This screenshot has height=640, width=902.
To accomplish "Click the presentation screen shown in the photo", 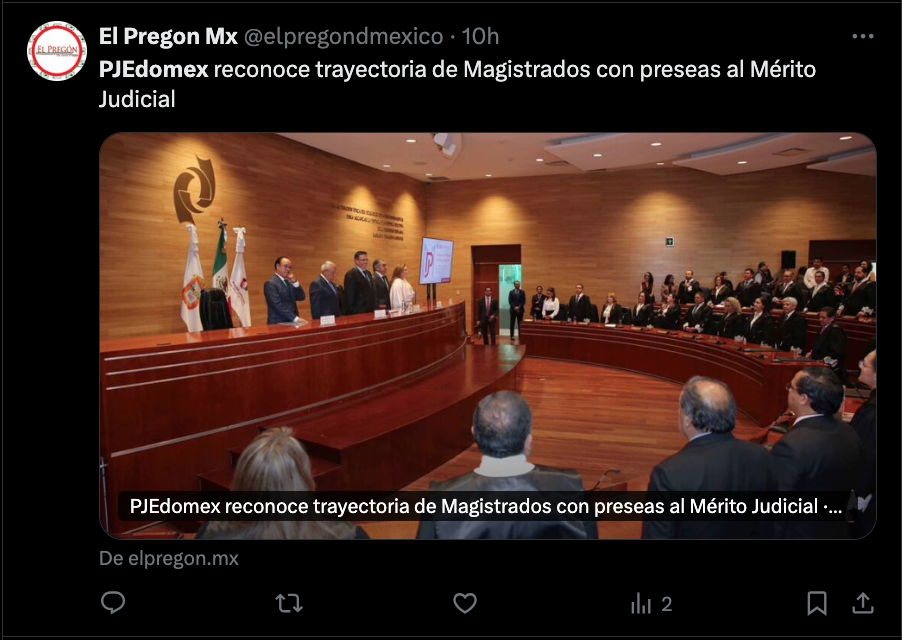I will point(436,260).
